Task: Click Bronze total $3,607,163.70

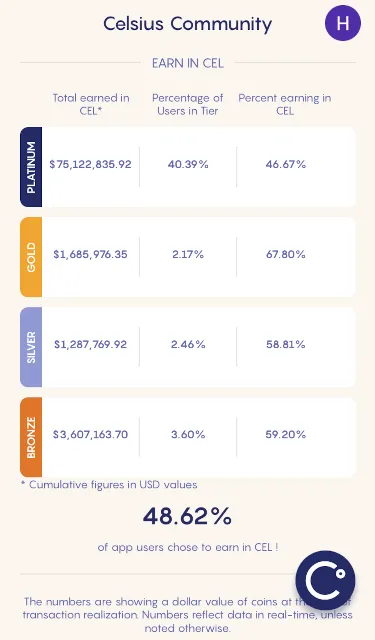Action: (x=90, y=434)
